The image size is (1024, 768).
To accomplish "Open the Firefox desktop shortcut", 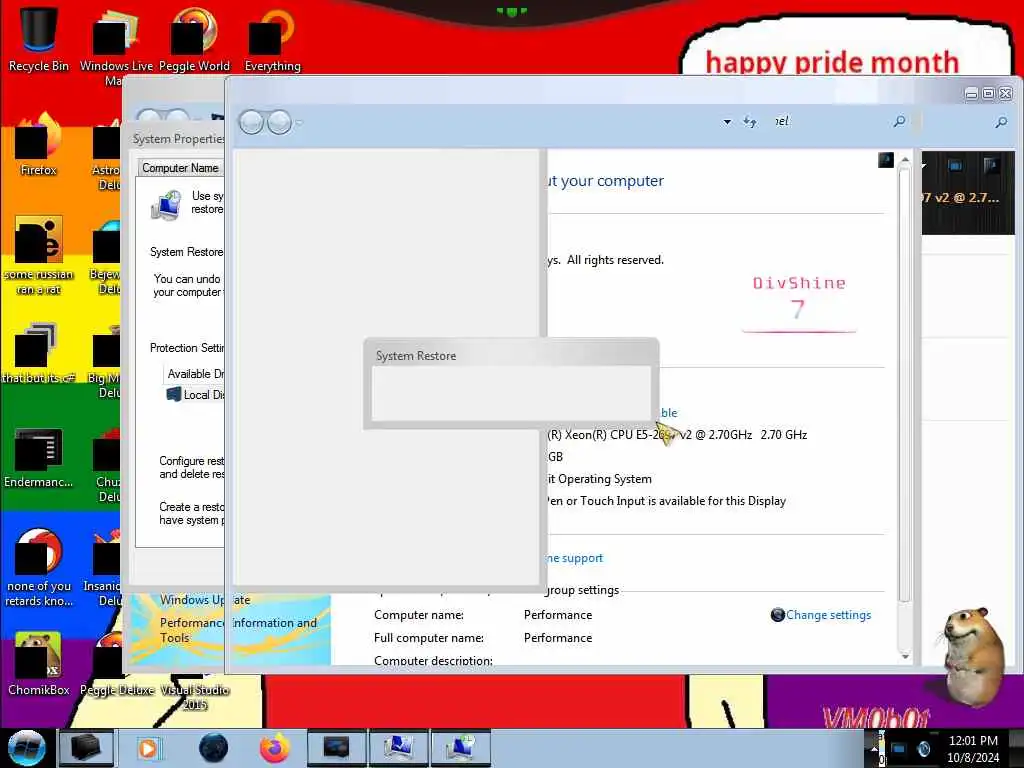I will pos(39,144).
